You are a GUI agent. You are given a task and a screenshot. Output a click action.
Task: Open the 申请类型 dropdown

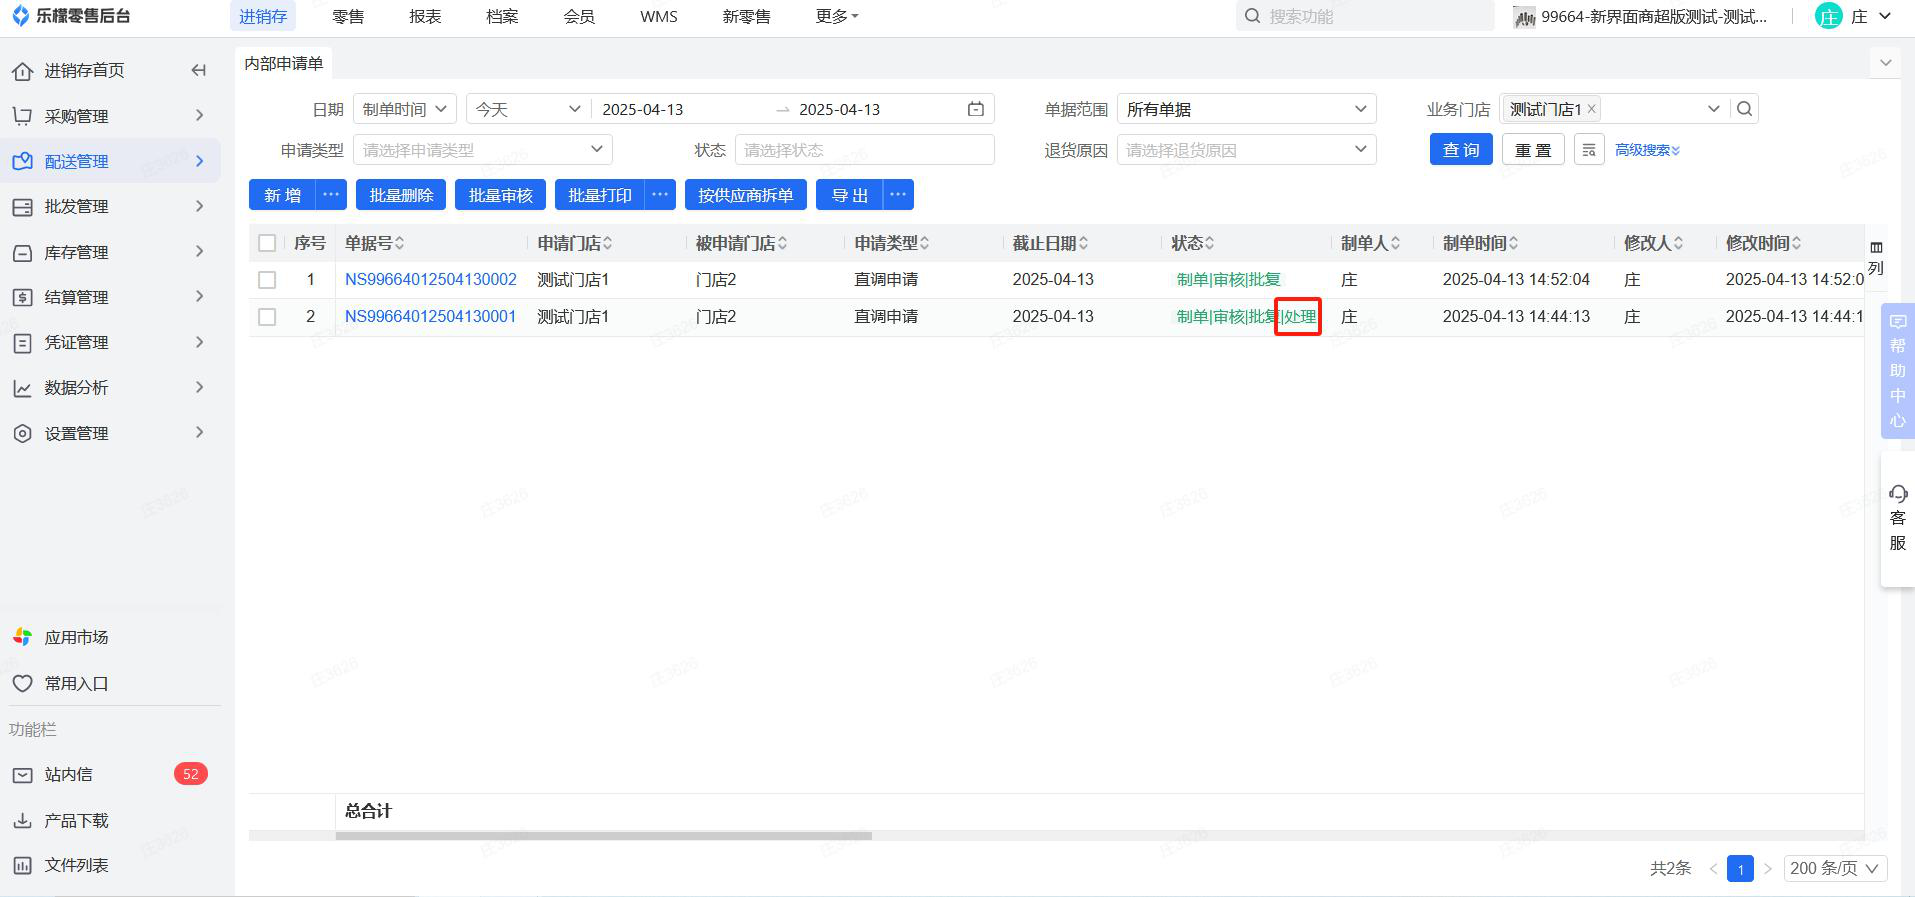click(x=482, y=150)
